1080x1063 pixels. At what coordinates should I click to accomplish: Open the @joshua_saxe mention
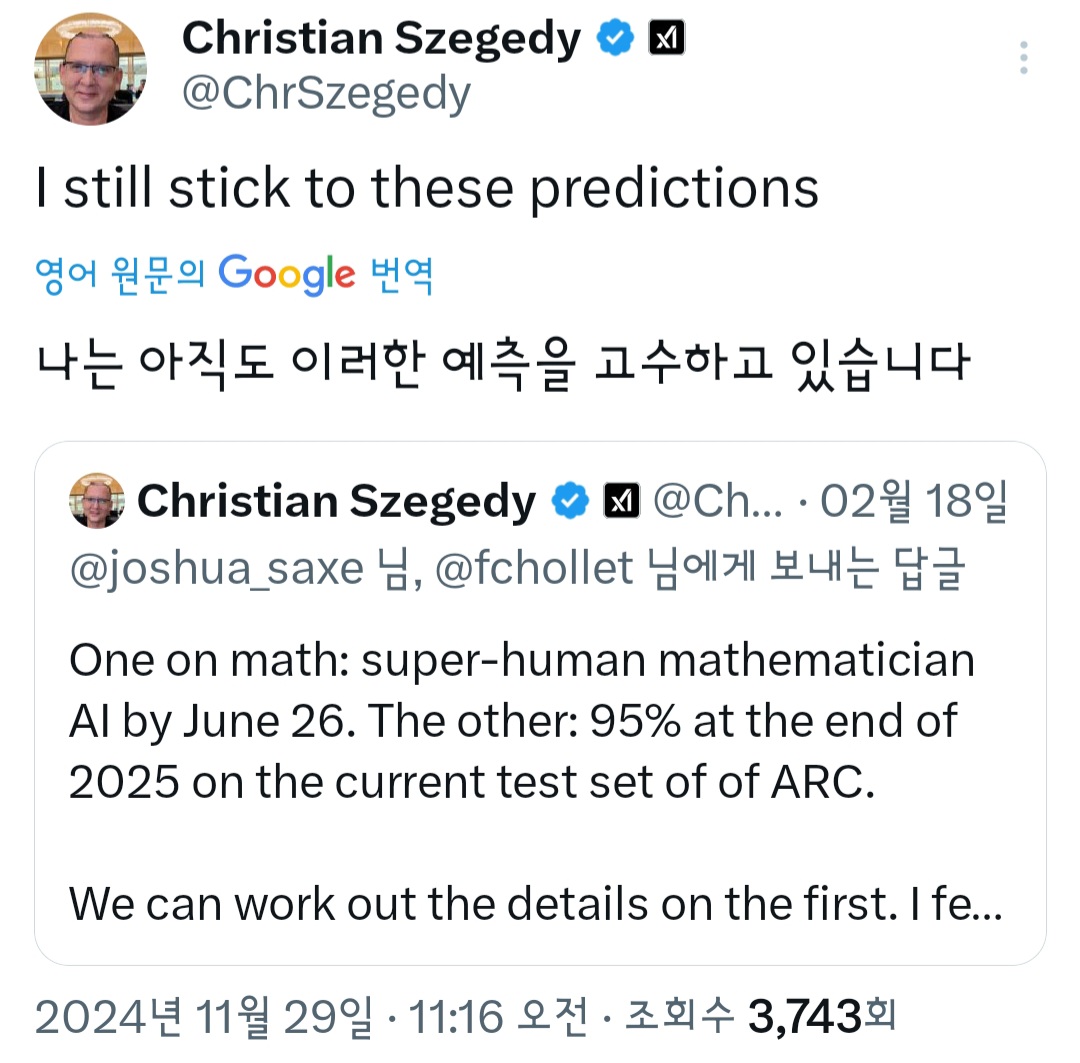216,569
